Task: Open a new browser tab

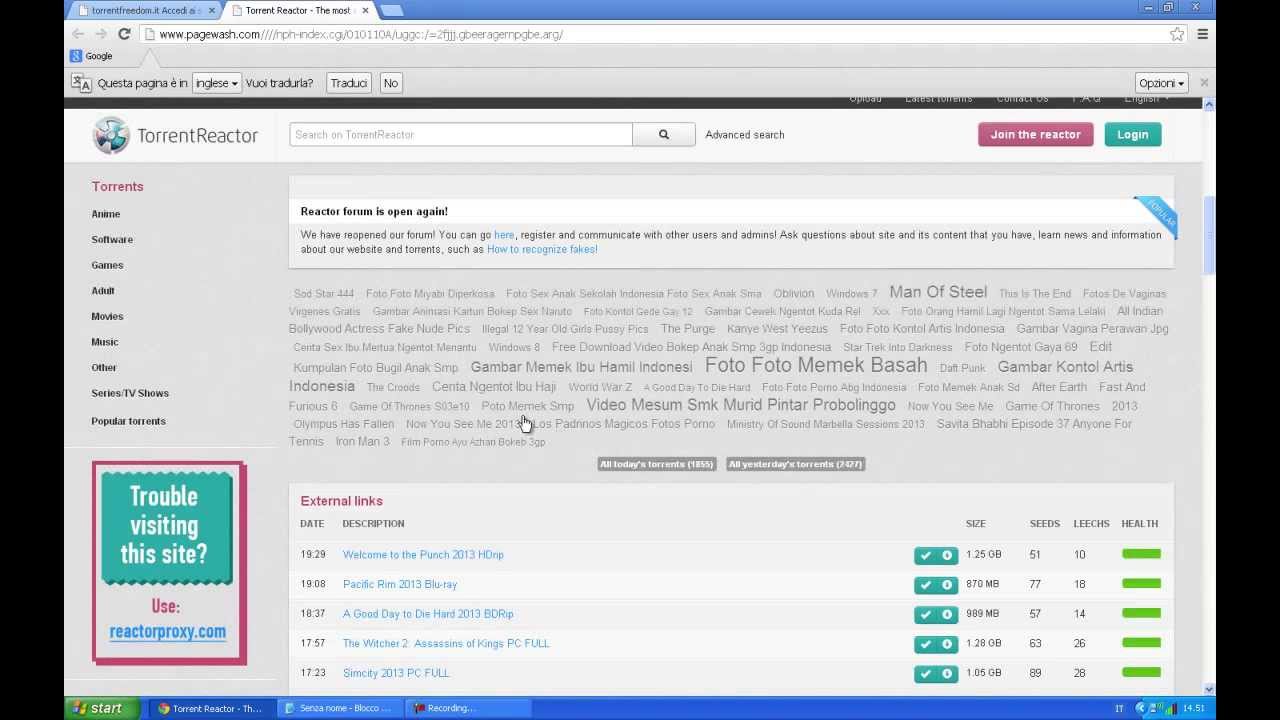Action: [x=391, y=10]
